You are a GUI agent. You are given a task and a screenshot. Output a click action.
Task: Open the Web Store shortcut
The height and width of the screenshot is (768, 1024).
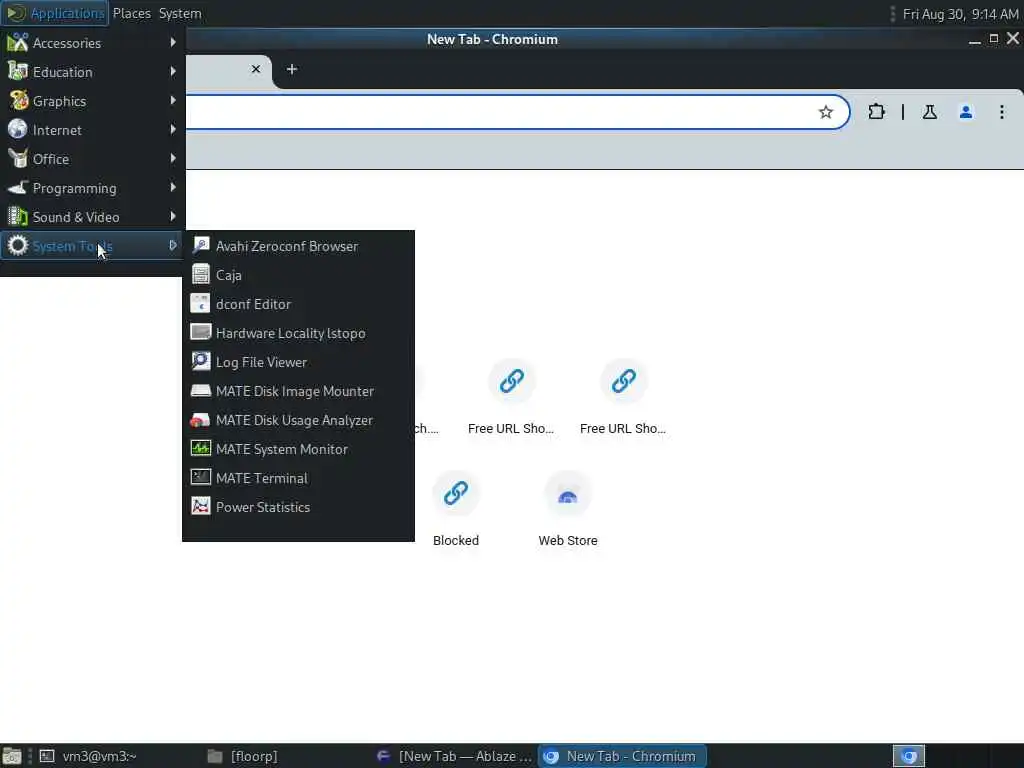coord(568,509)
